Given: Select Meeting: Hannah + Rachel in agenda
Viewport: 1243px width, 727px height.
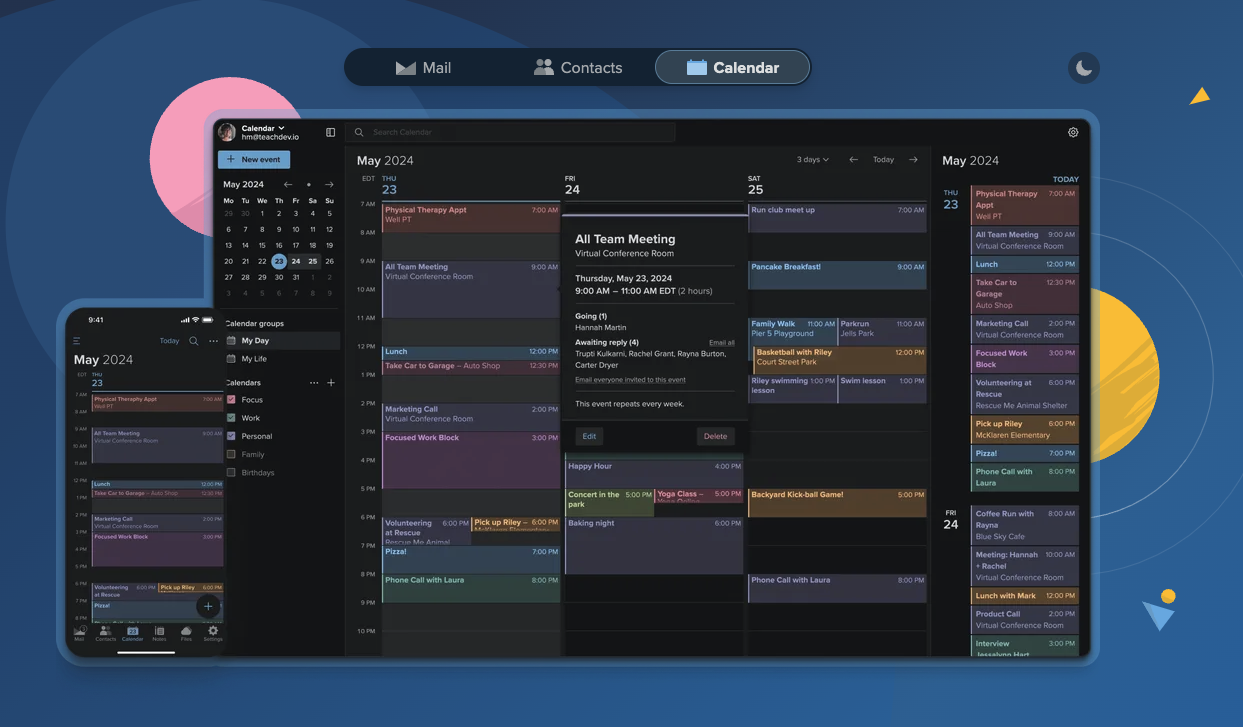Looking at the screenshot, I should [1025, 565].
